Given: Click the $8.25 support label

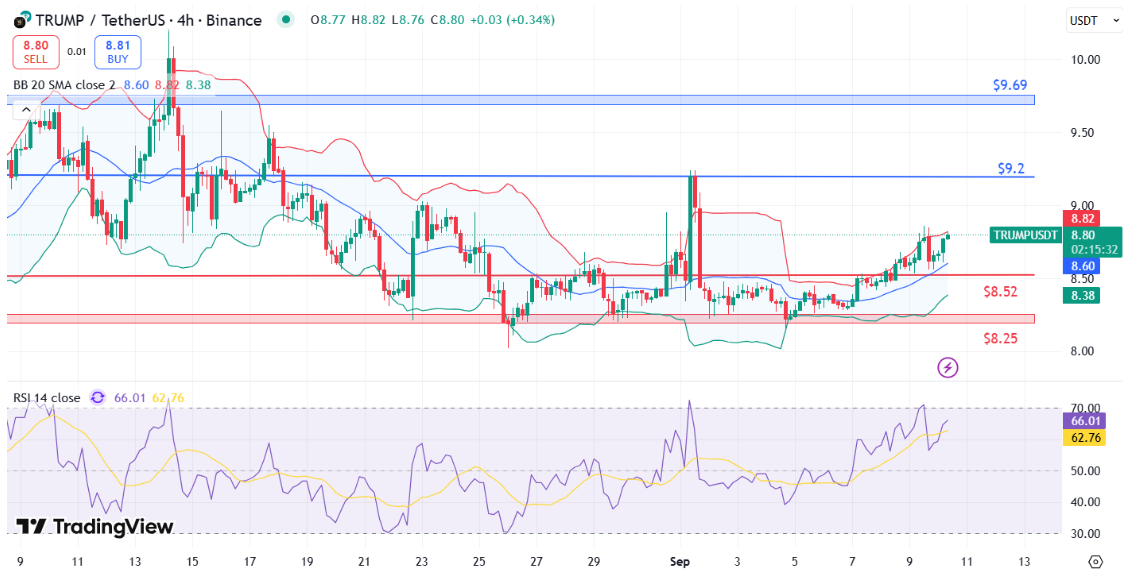Looking at the screenshot, I should (x=1000, y=338).
